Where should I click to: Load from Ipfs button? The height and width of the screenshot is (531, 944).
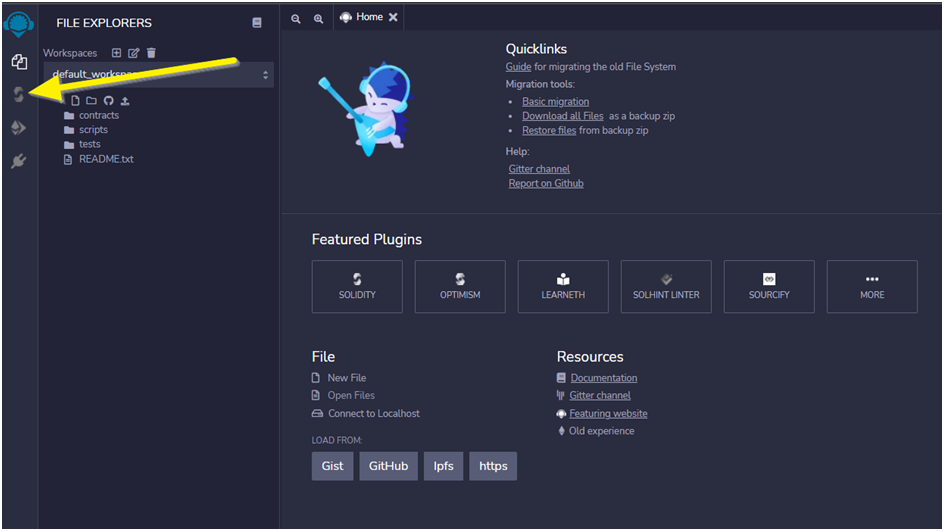coord(444,466)
